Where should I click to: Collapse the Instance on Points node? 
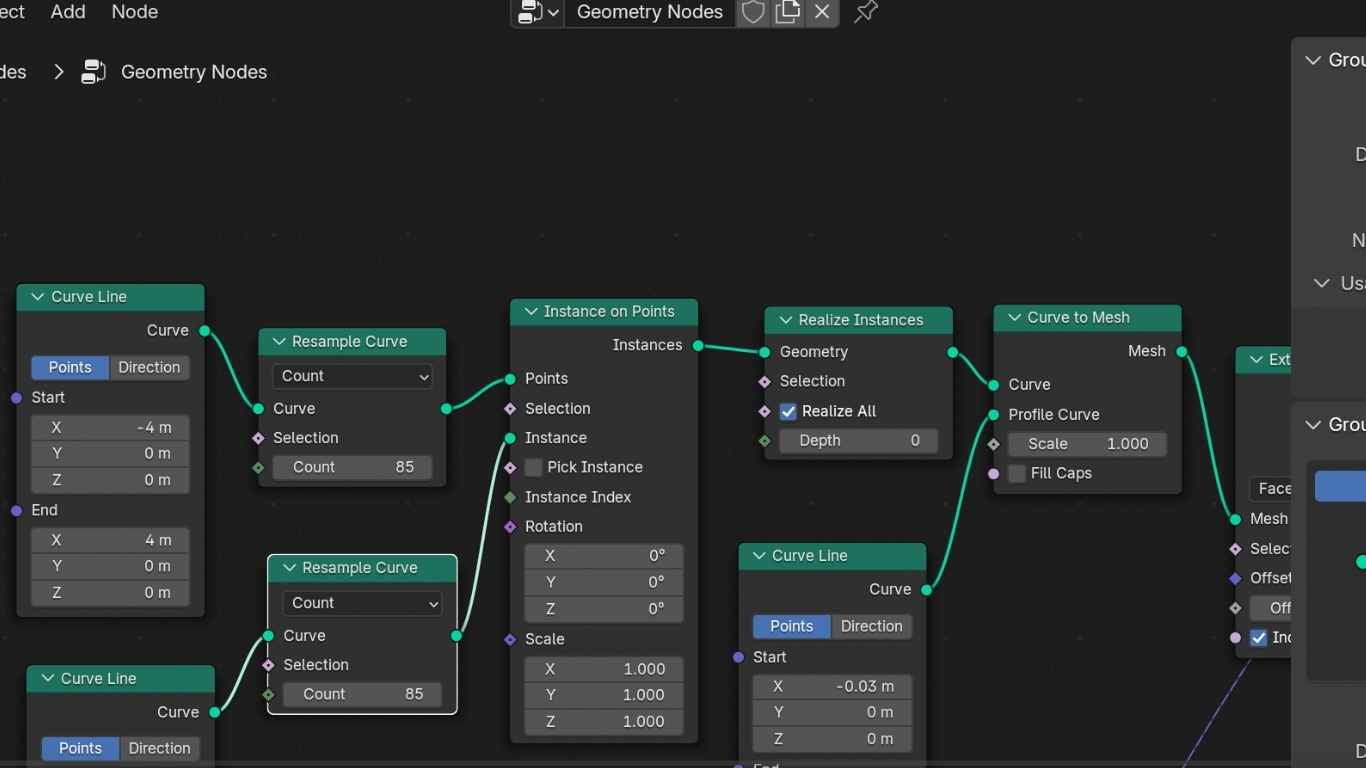pyautogui.click(x=528, y=312)
